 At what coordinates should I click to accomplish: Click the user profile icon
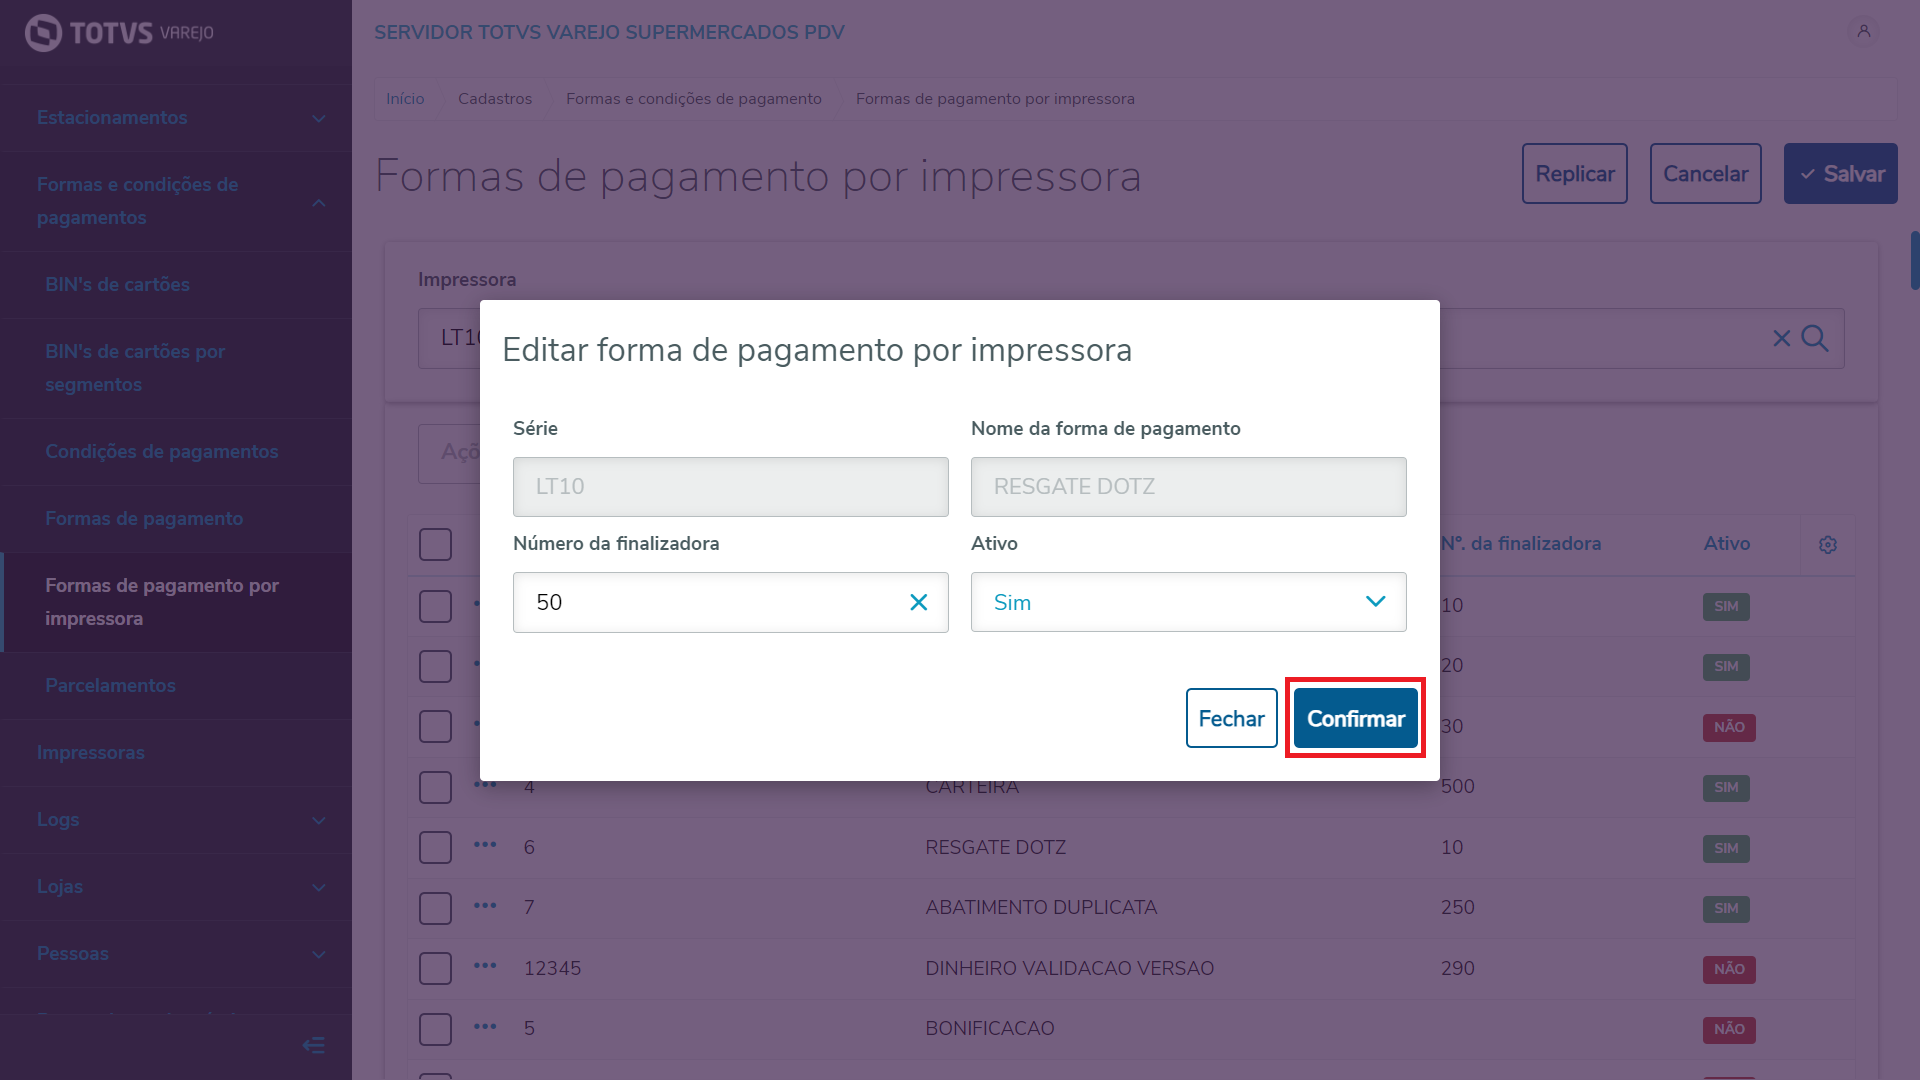coord(1863,32)
